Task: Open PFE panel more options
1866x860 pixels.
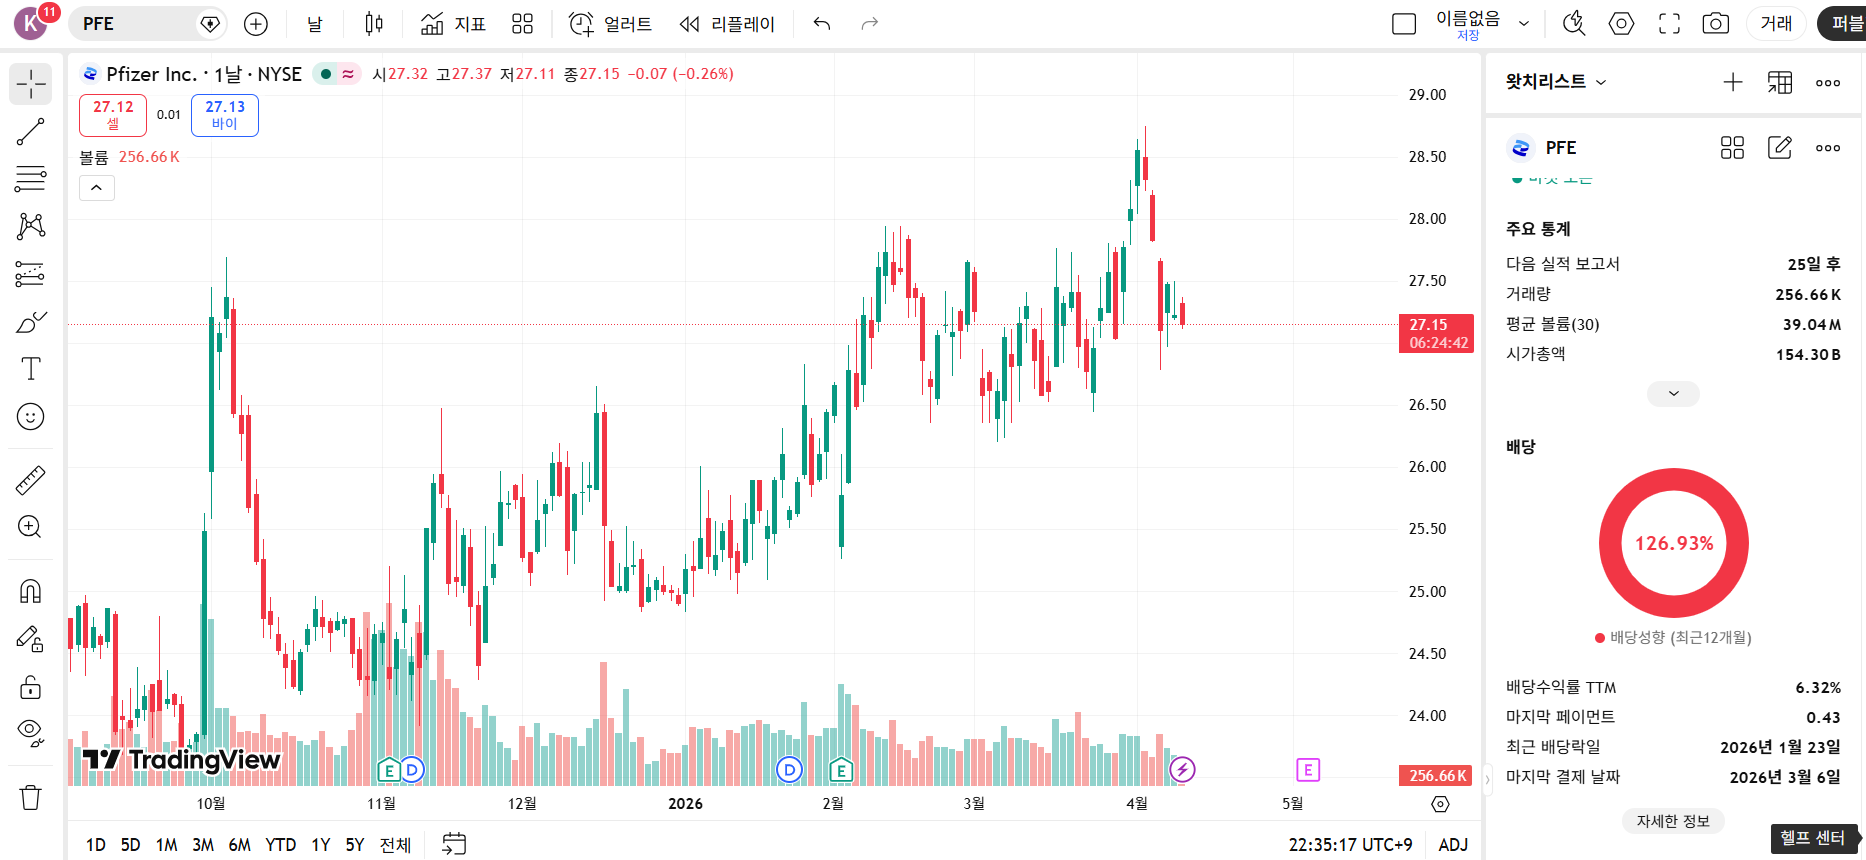Action: [x=1828, y=148]
